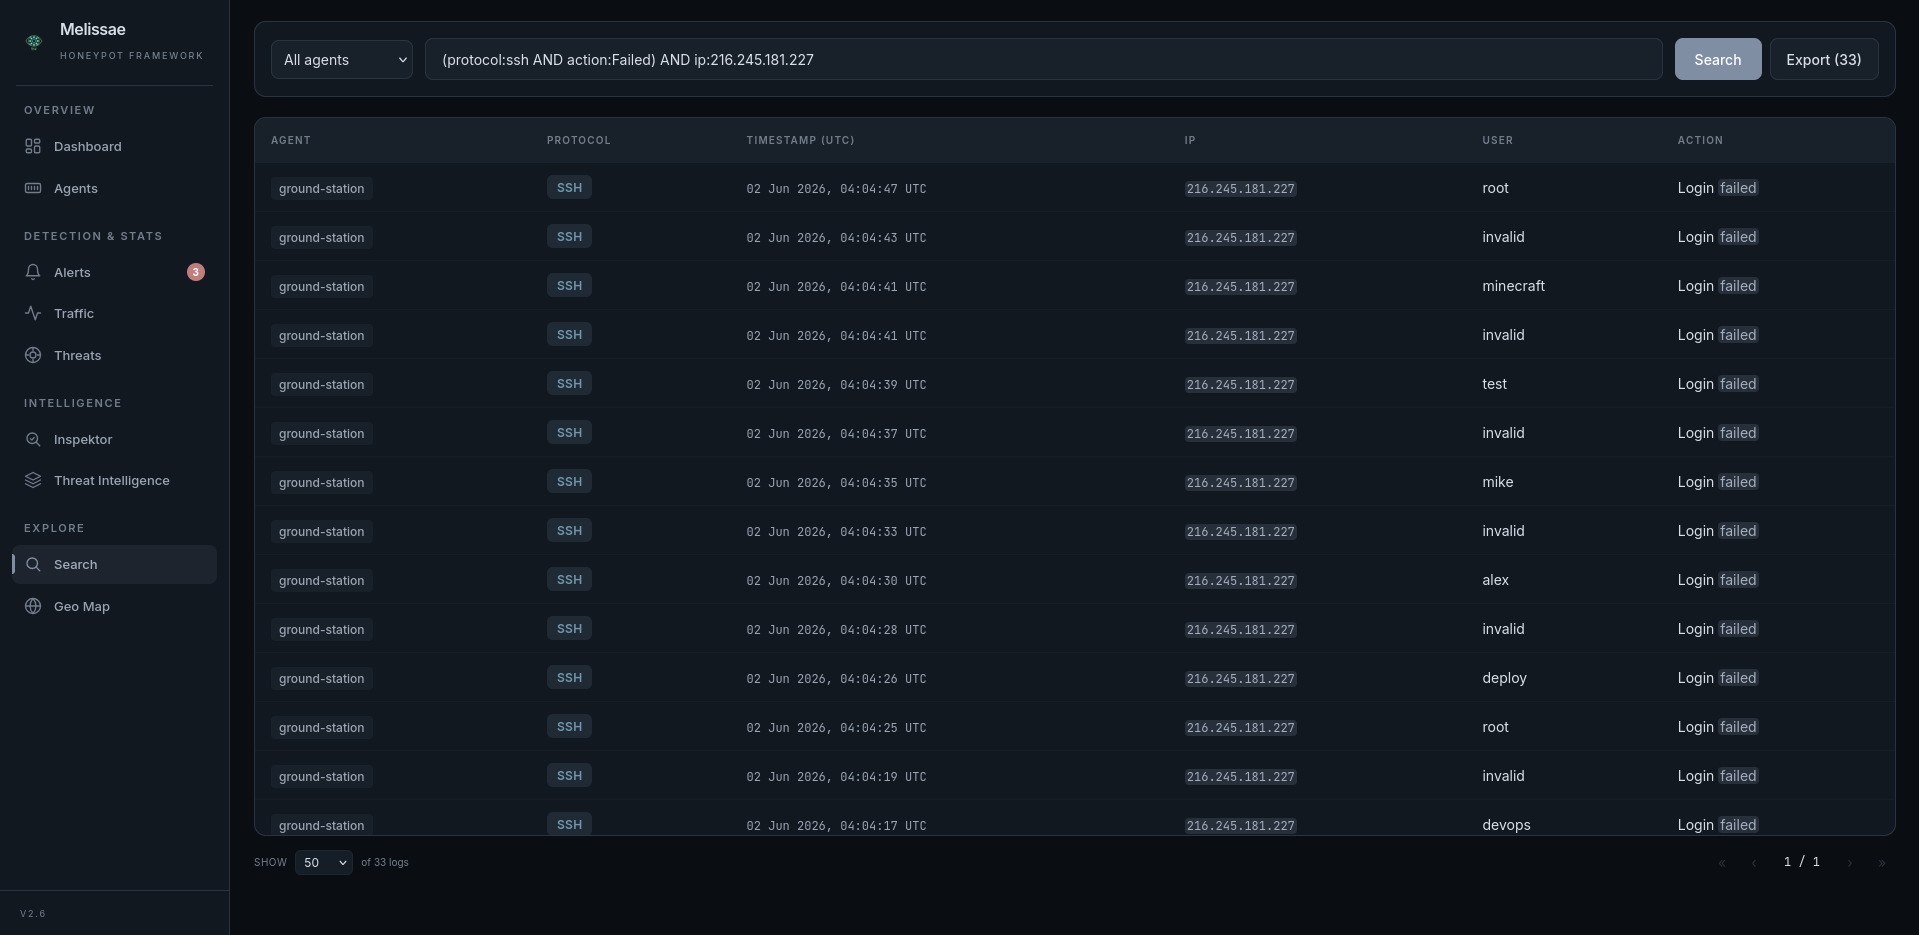Click the Threat Intelligence layers icon
Viewport: 1919px width, 935px height.
click(33, 480)
